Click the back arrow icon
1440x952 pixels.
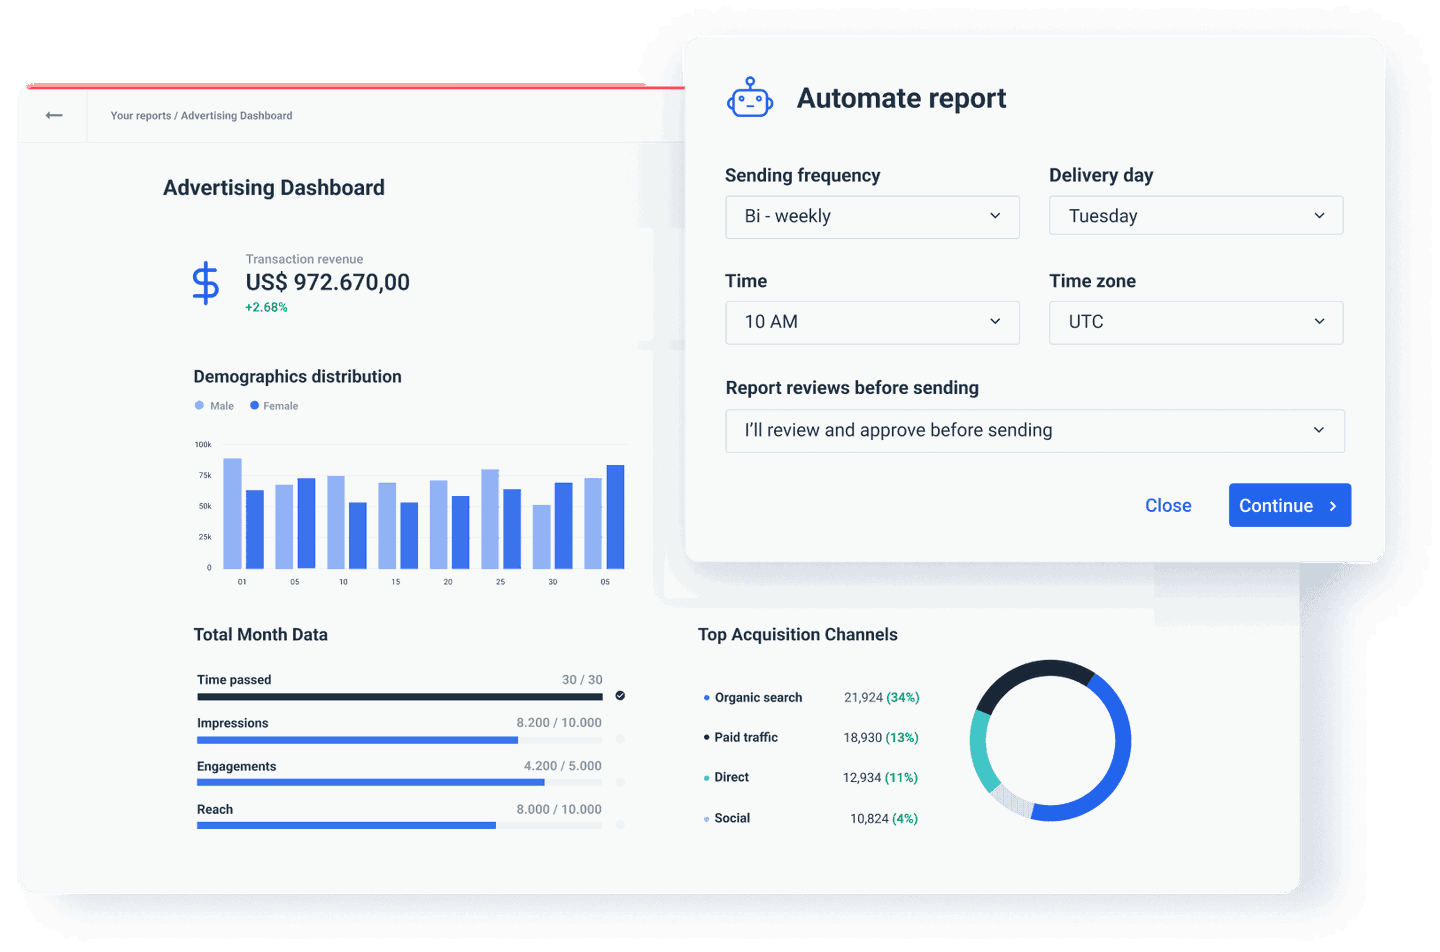53,115
